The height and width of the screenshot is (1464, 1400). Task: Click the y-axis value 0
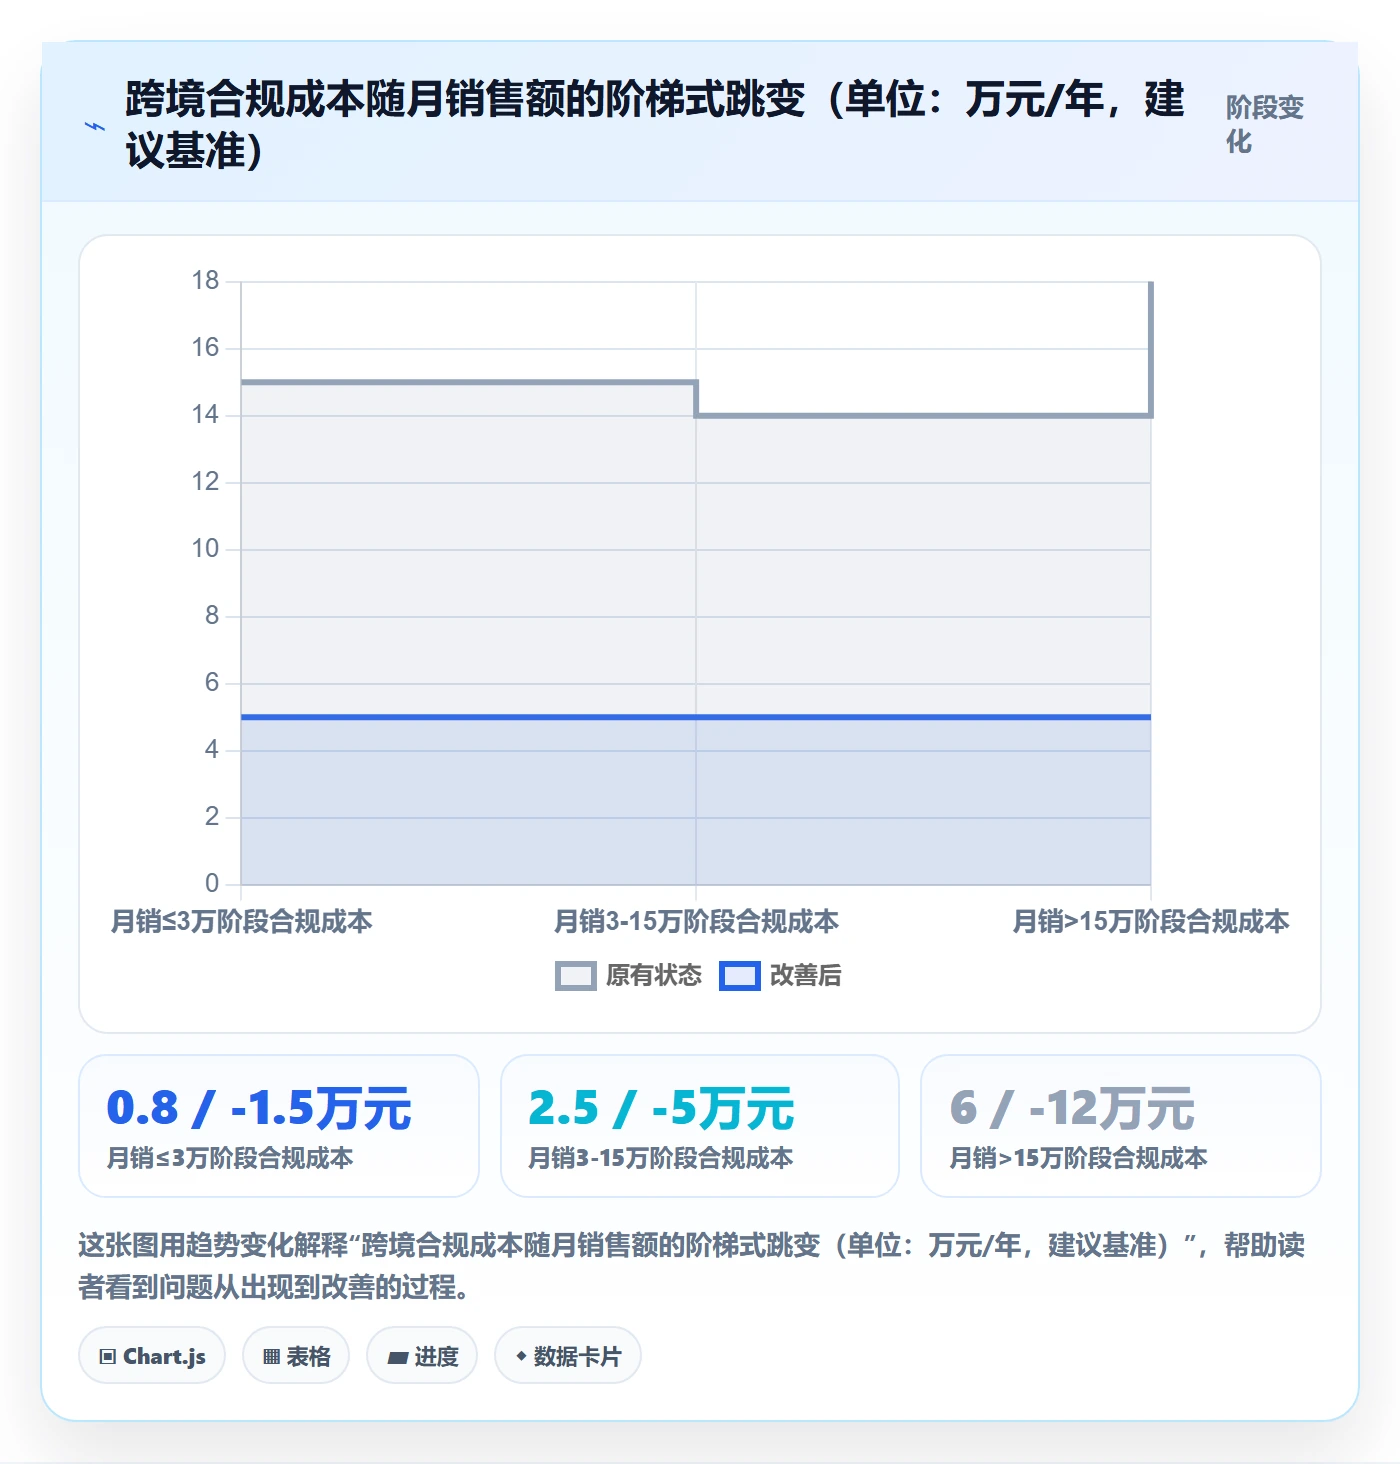click(212, 884)
